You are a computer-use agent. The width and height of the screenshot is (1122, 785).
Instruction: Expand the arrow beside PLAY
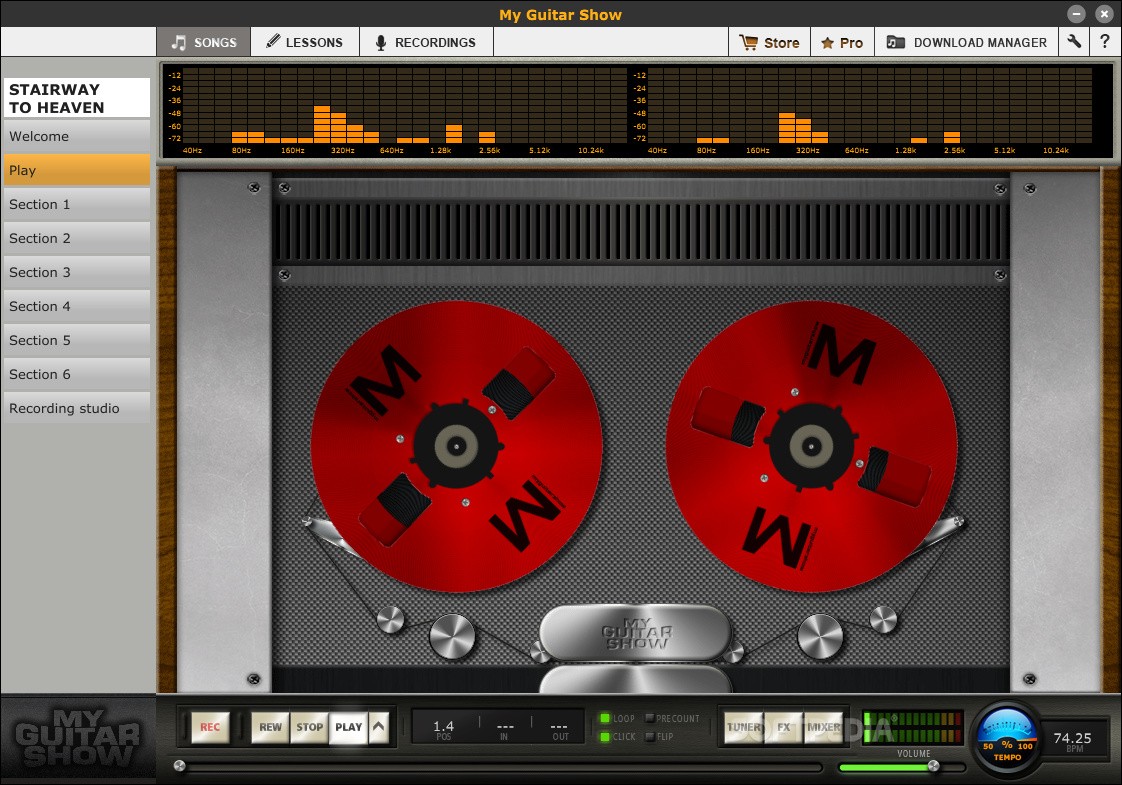pos(379,727)
